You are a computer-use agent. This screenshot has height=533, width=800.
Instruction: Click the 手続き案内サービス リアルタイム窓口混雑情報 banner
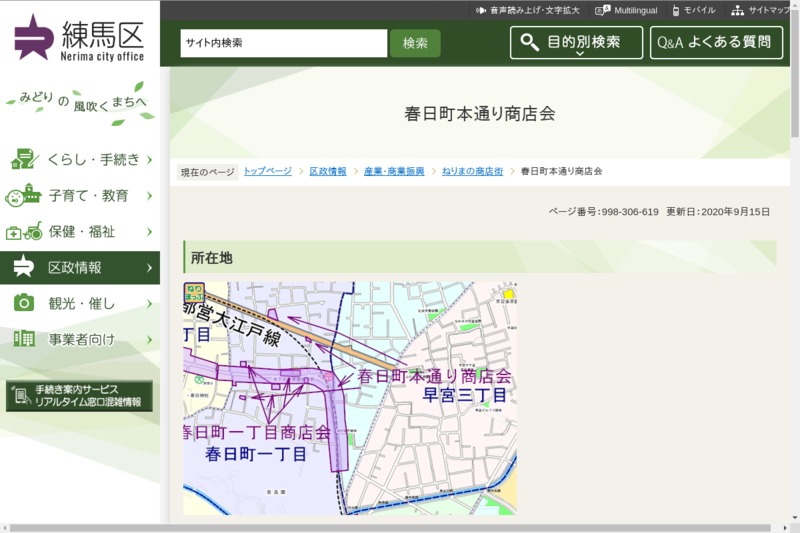80,396
